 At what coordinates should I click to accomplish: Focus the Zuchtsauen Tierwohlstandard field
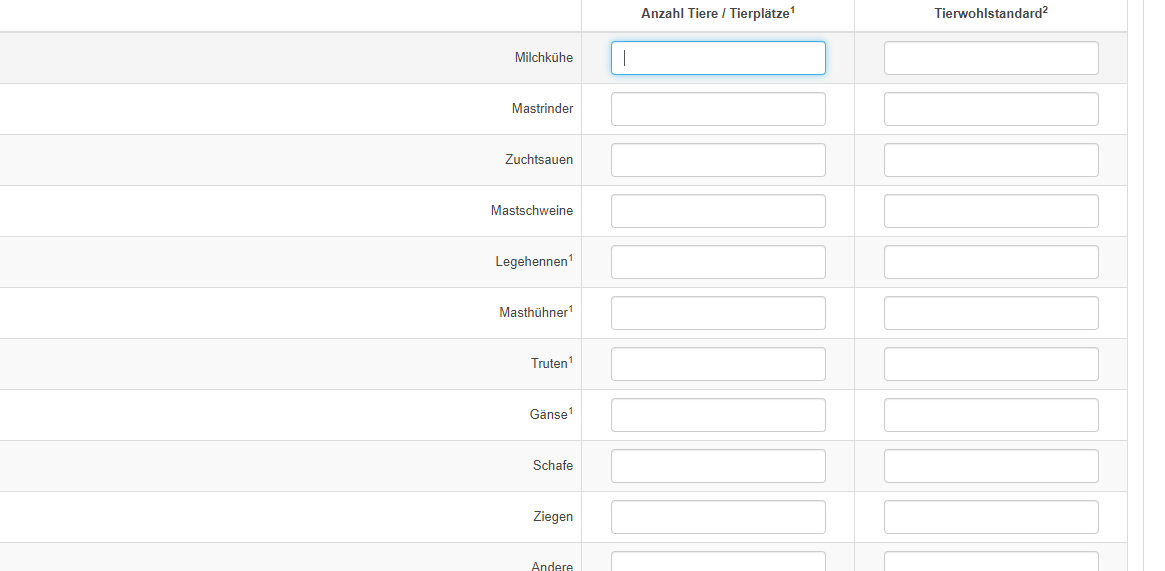[x=991, y=160]
